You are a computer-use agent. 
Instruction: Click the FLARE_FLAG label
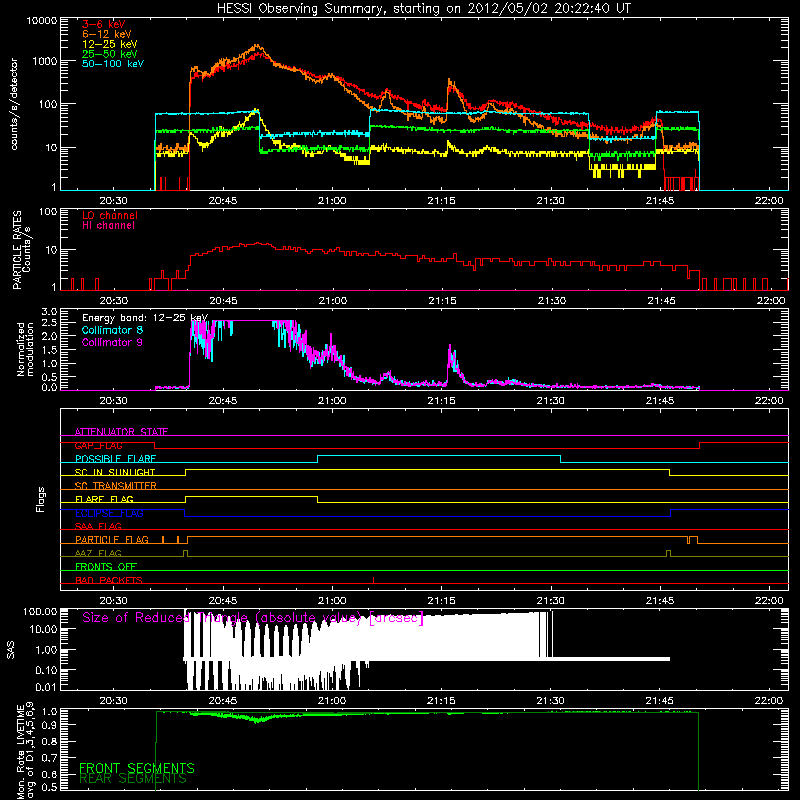pos(104,499)
